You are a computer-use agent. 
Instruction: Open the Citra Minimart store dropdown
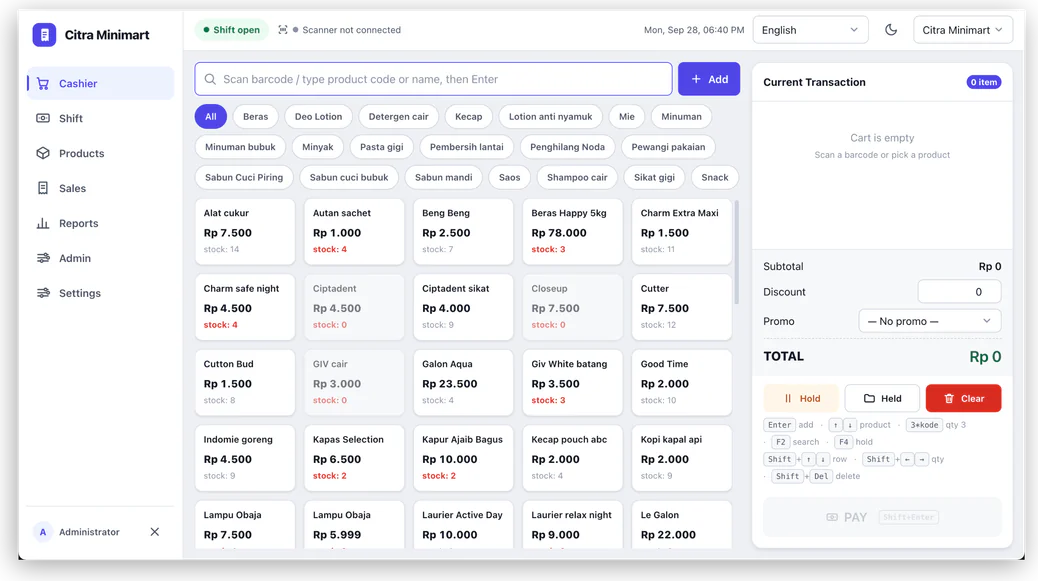[x=963, y=30]
